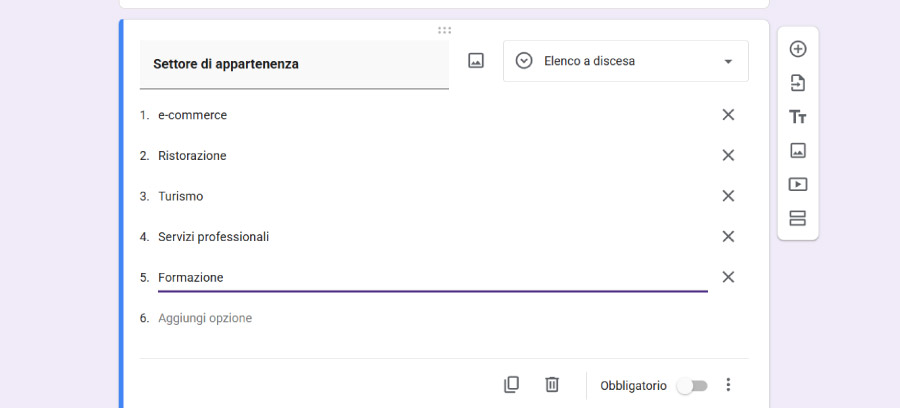
Task: Remove the Turismo option
Action: [728, 196]
